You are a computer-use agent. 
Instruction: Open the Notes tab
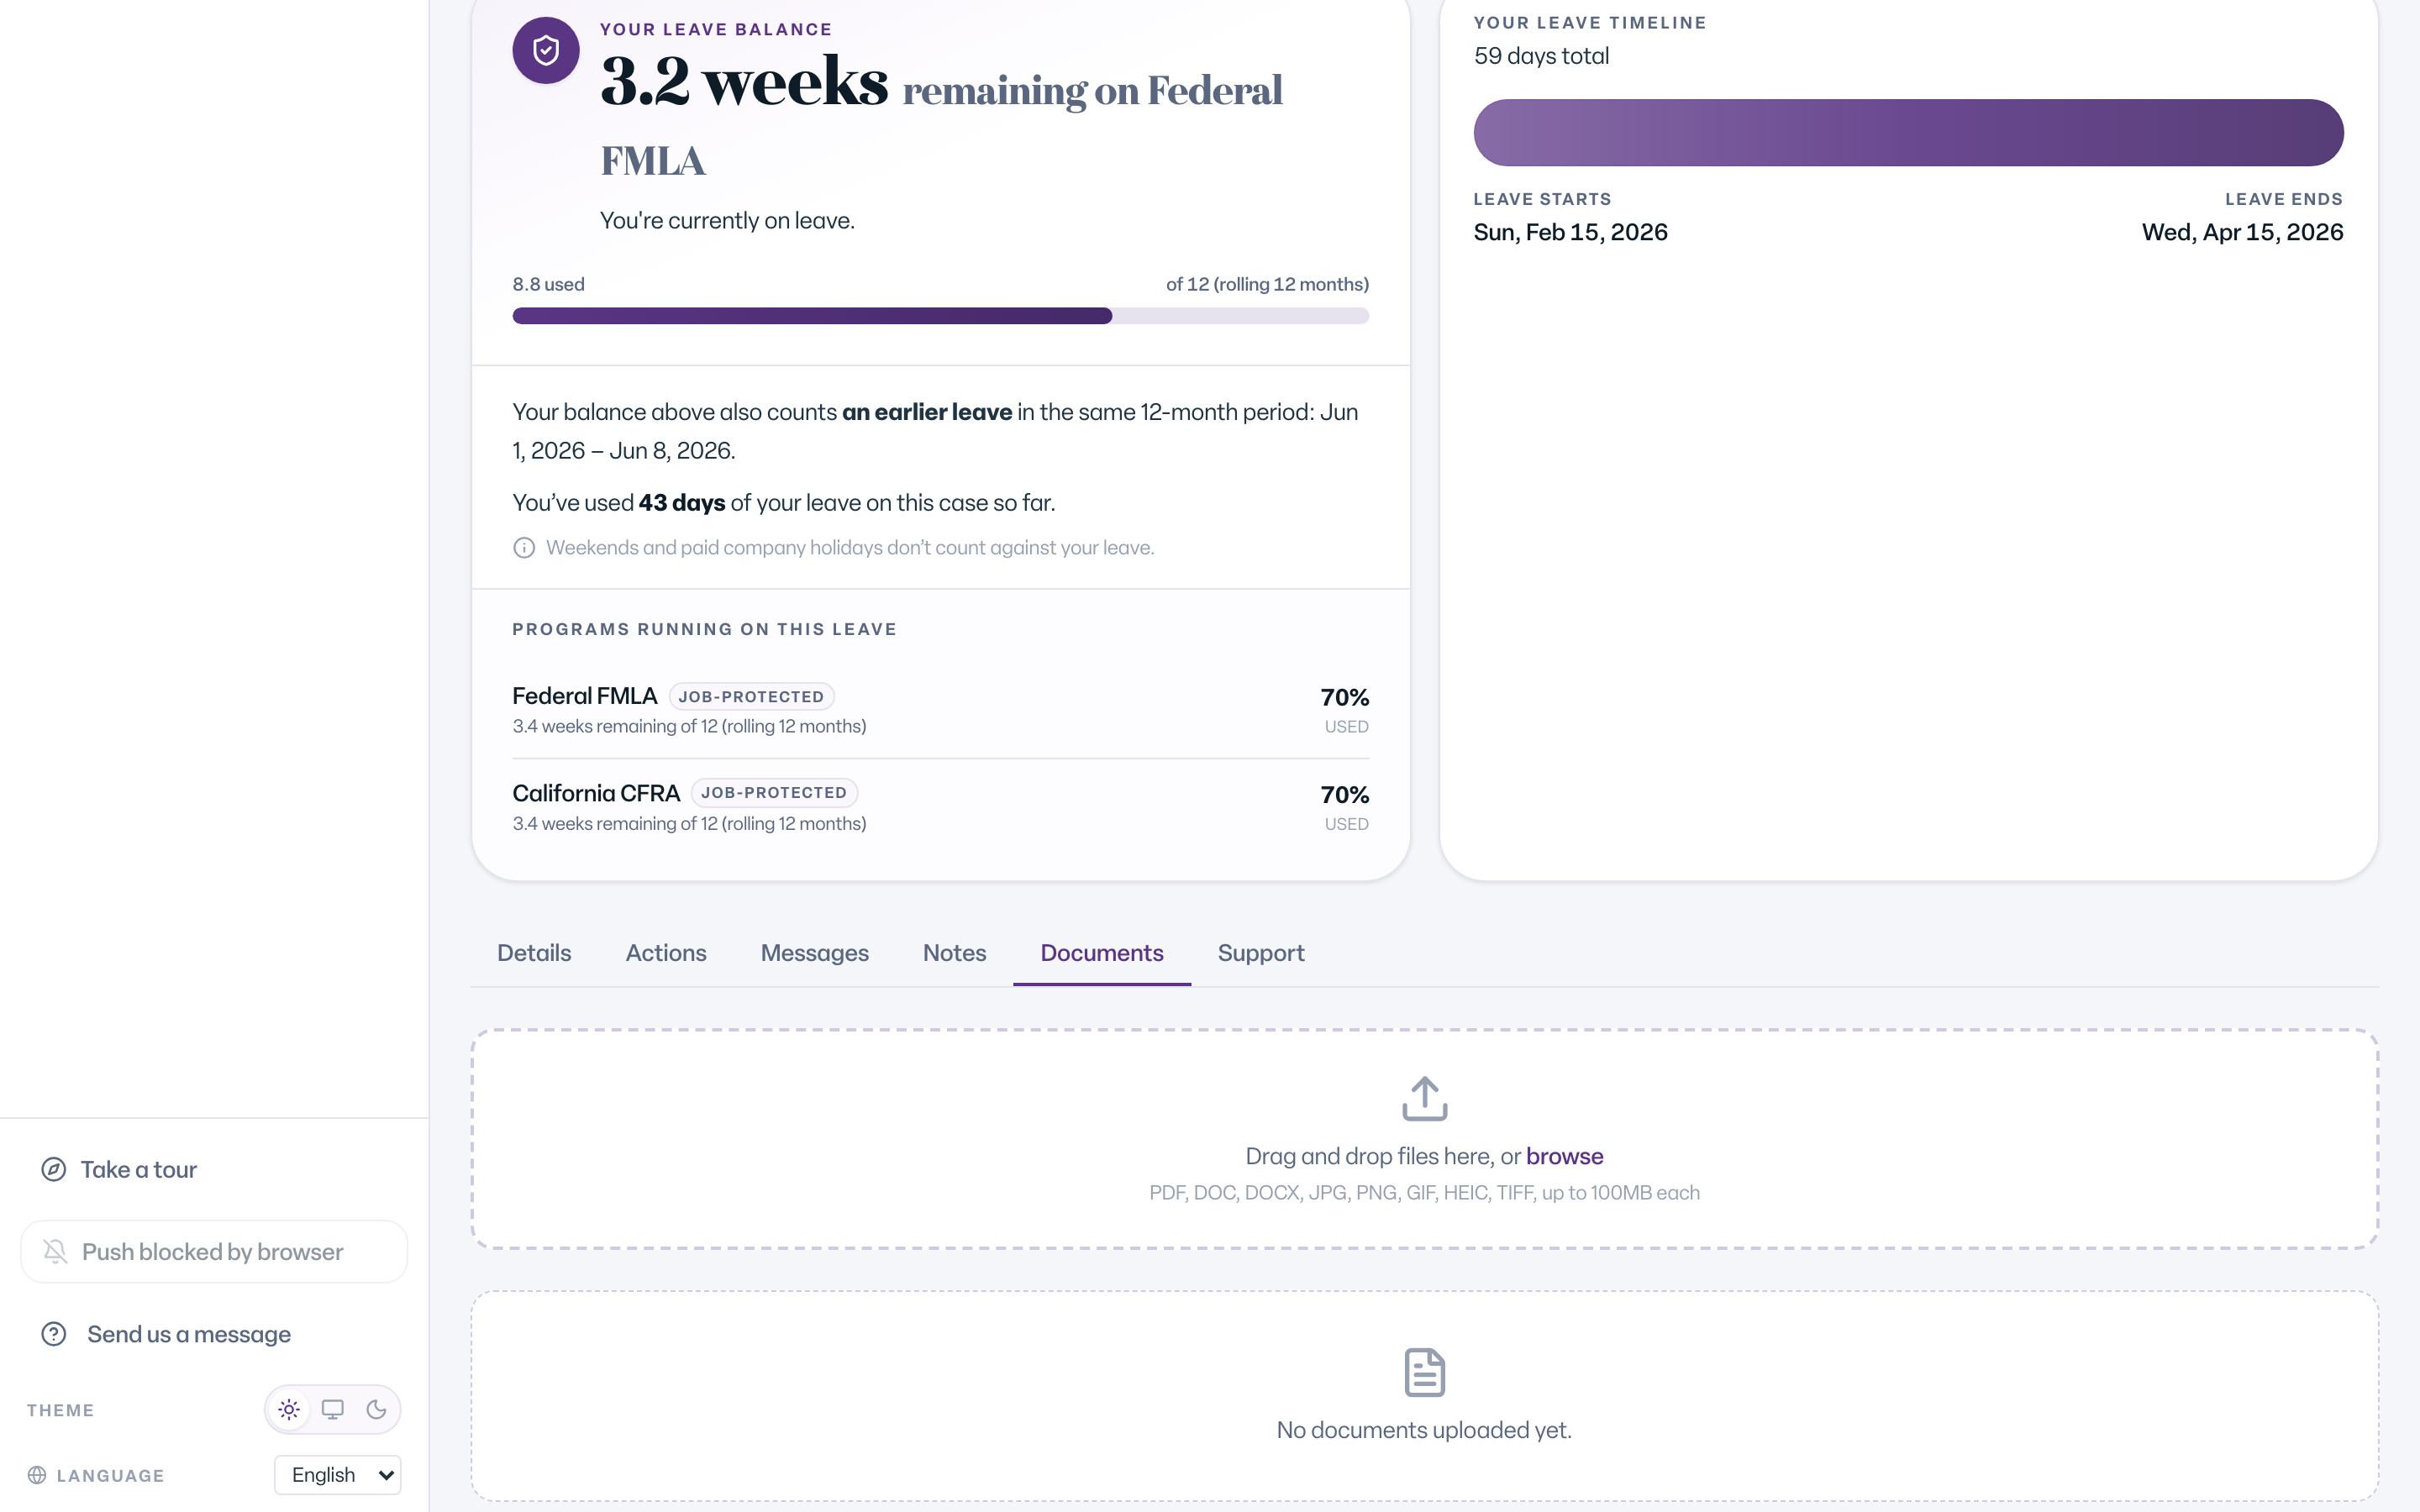pyautogui.click(x=955, y=953)
